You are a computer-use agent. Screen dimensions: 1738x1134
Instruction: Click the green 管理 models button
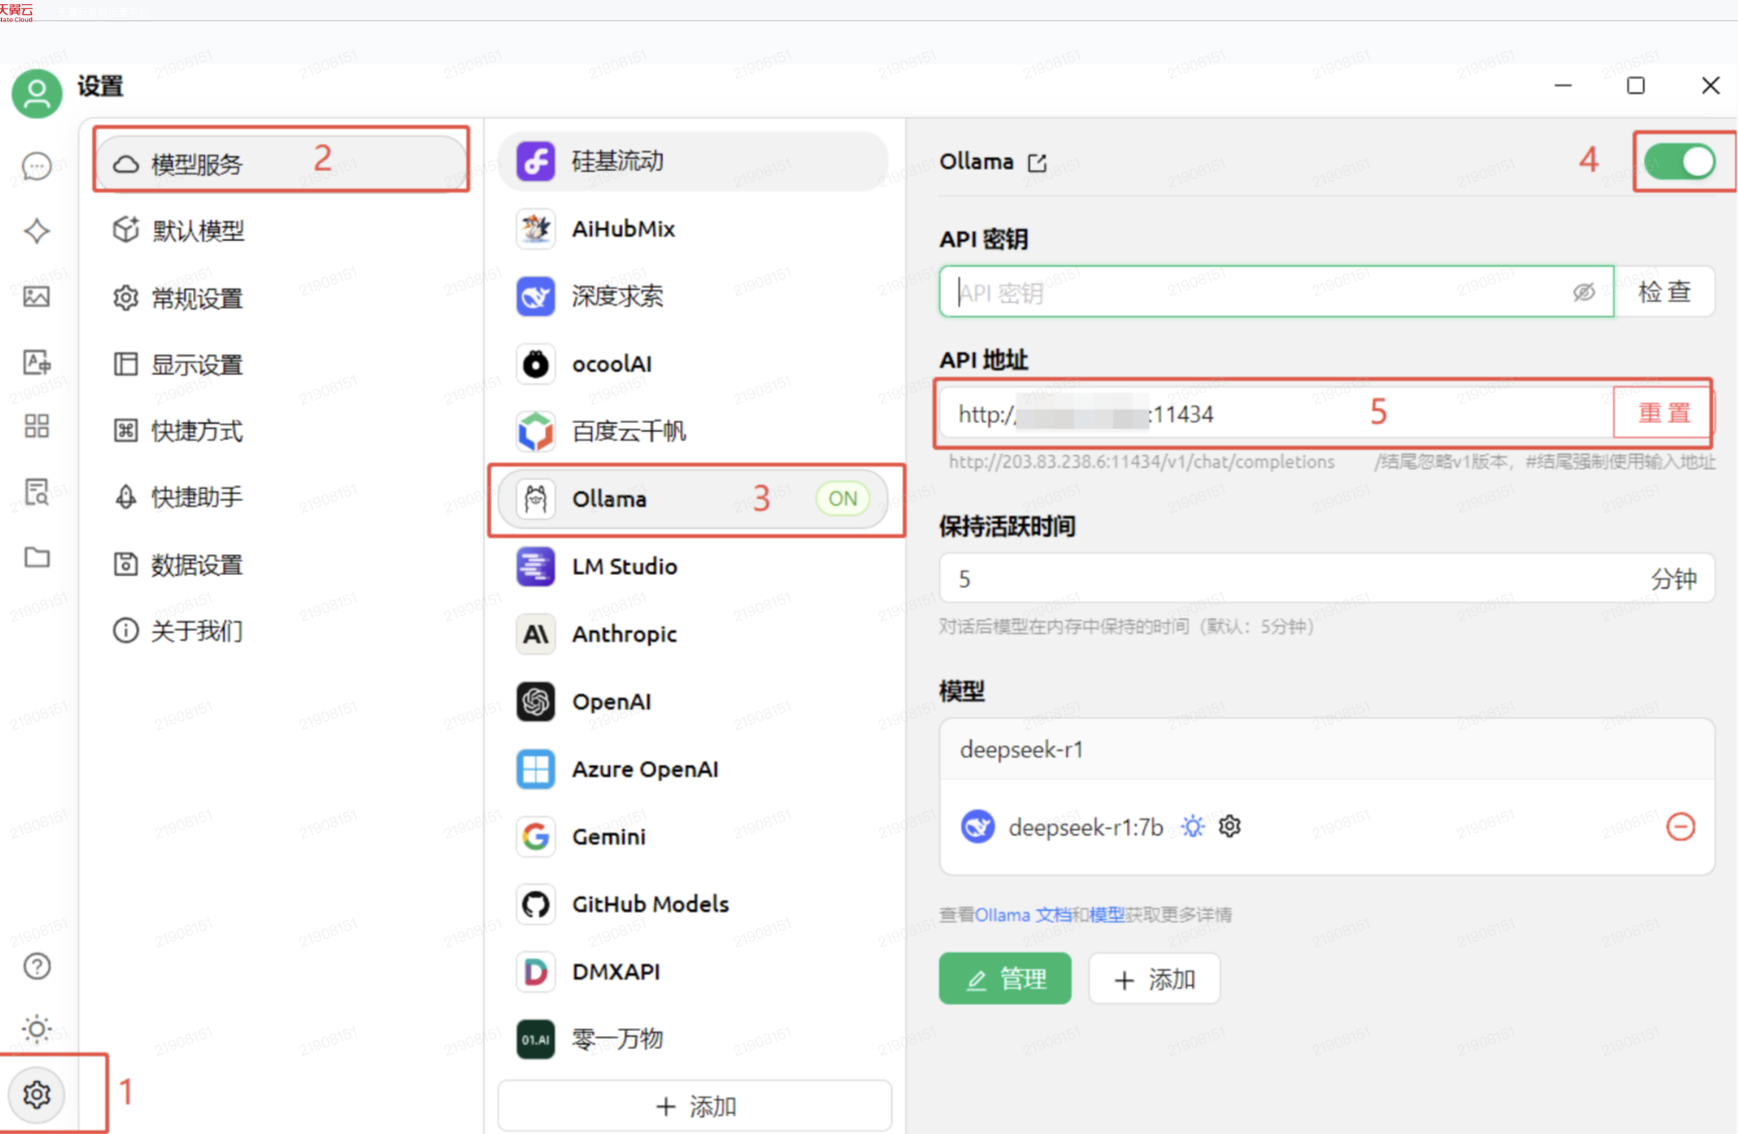tap(1005, 979)
